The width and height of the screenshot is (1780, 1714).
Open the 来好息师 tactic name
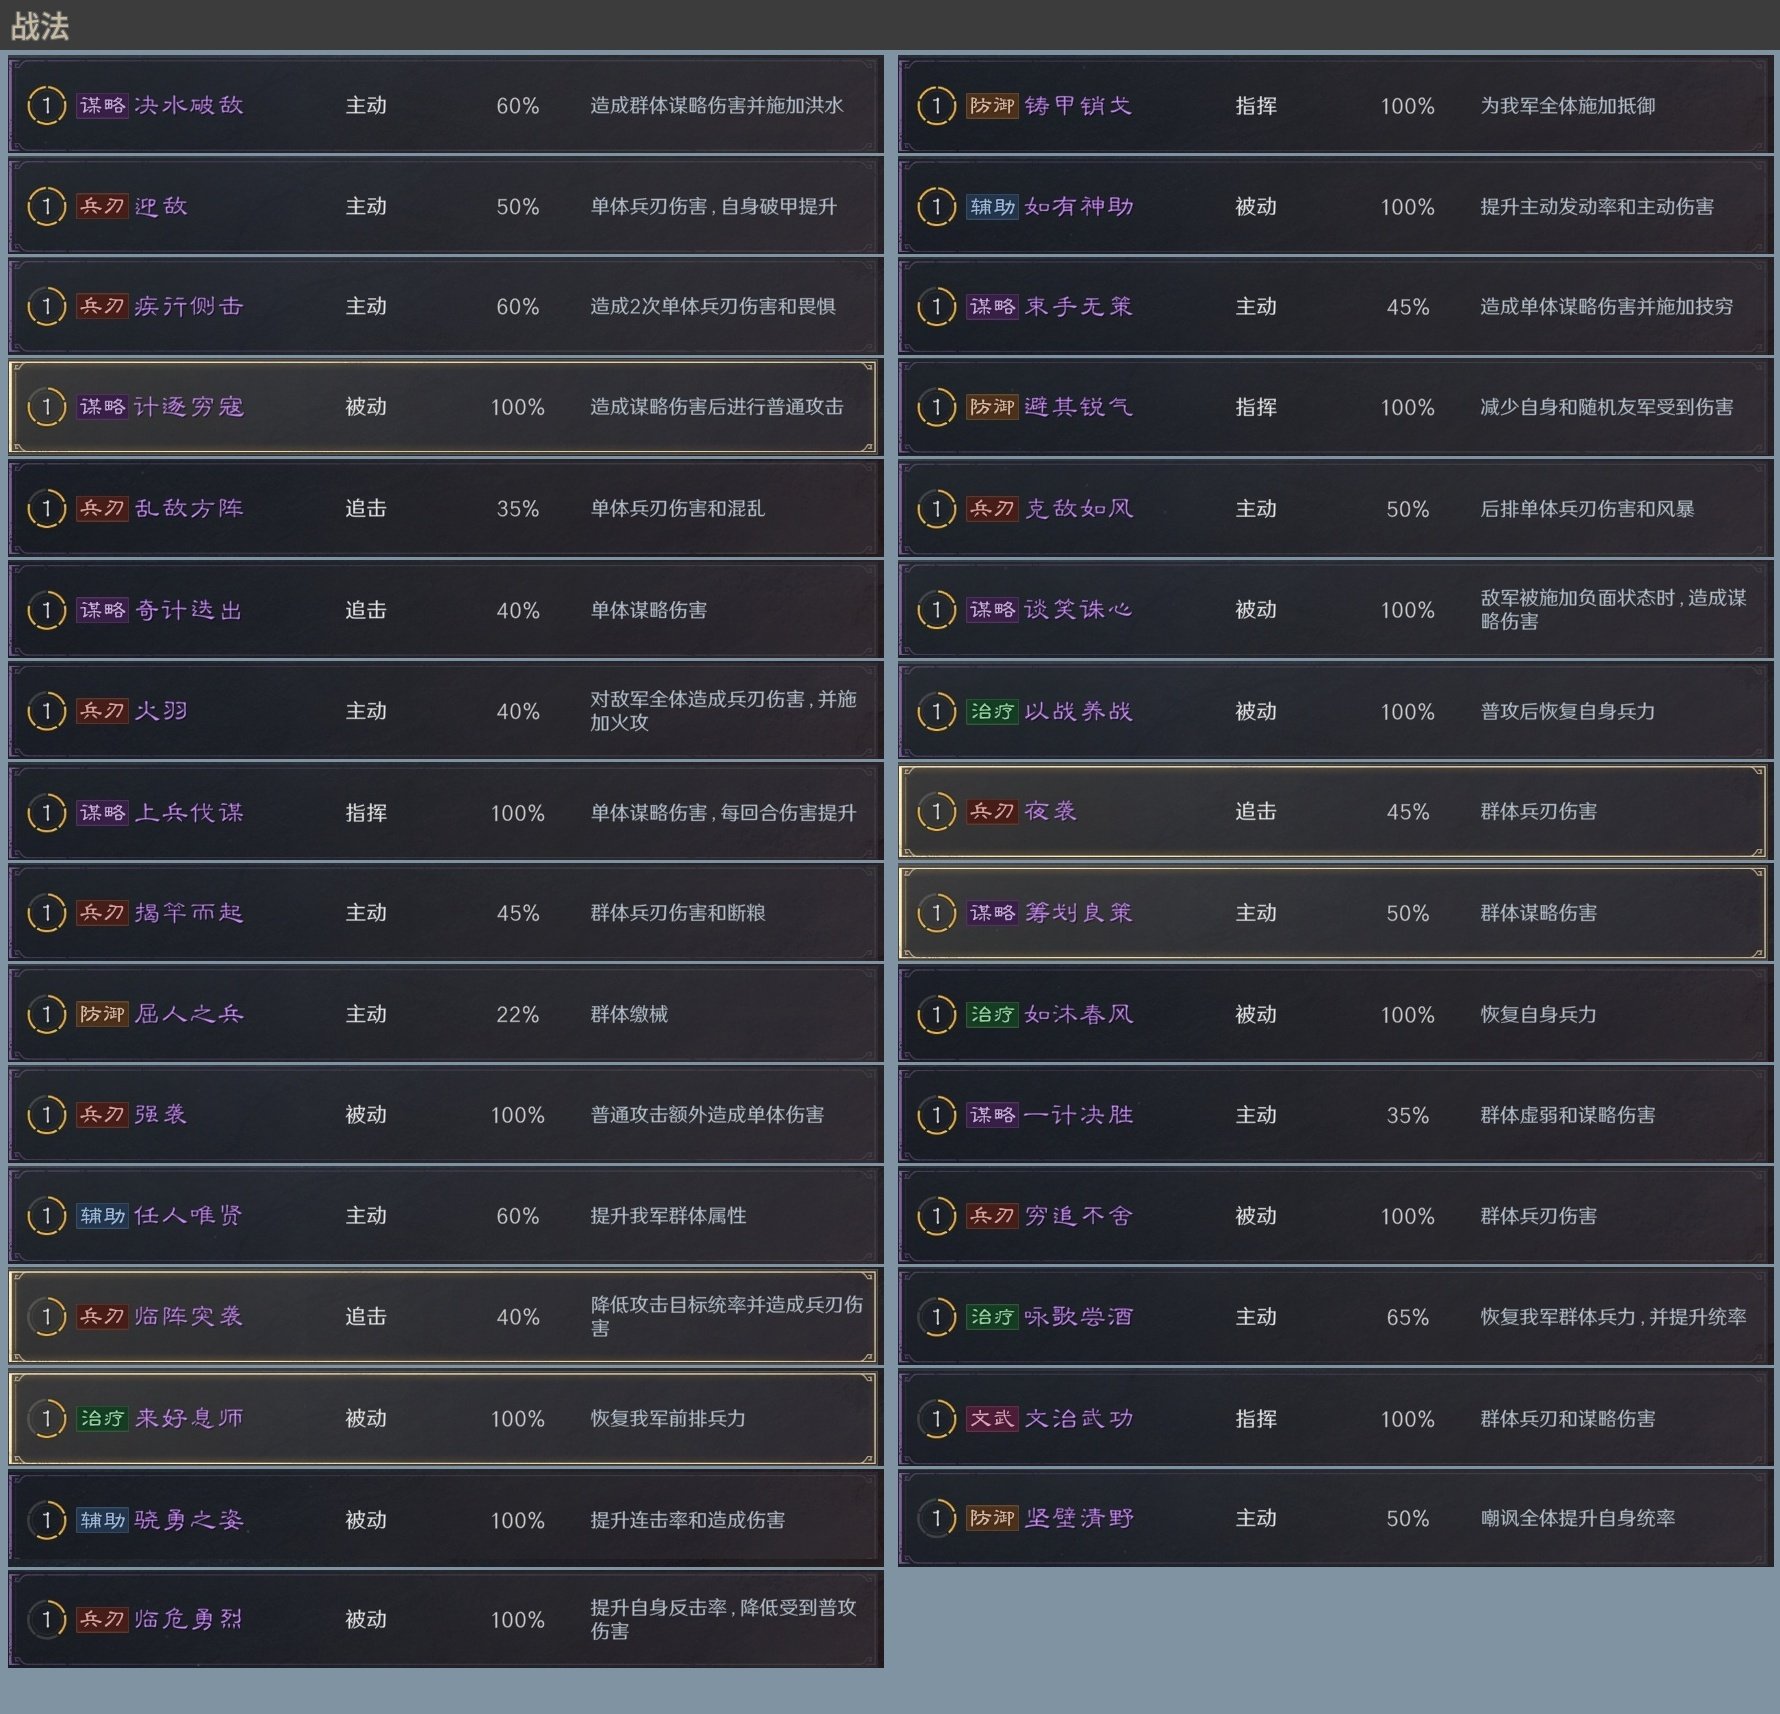189,1419
